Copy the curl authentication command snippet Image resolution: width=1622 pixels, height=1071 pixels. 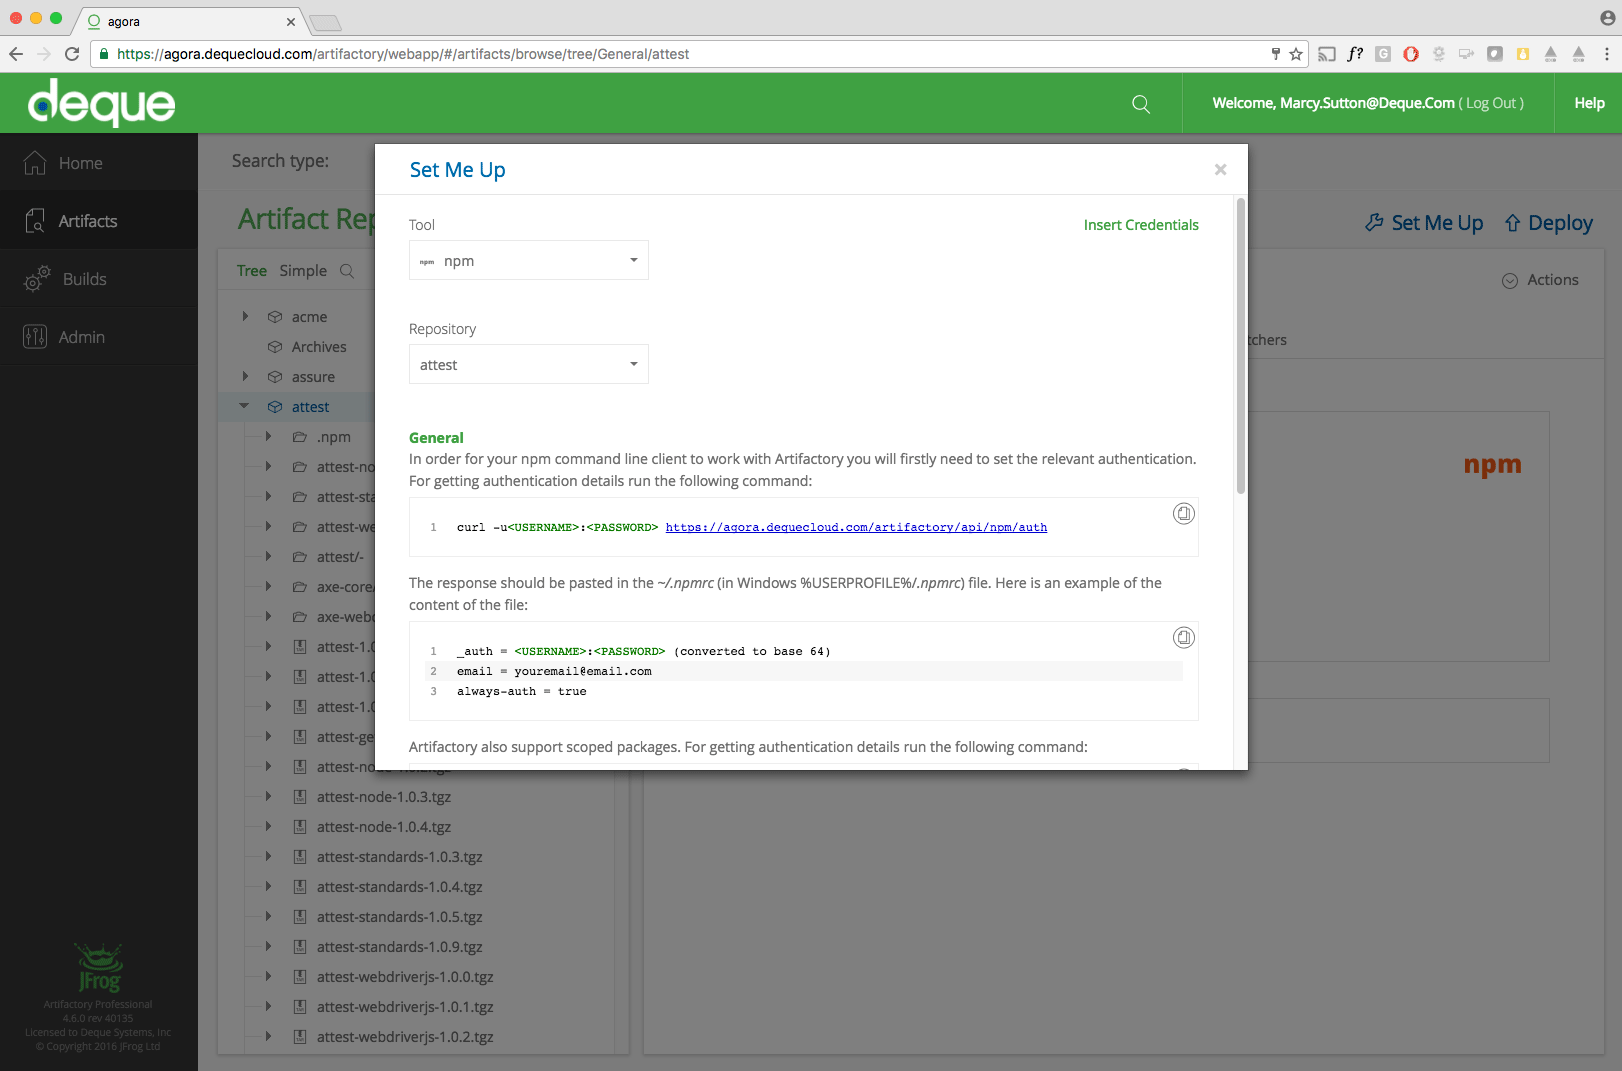pos(1184,513)
